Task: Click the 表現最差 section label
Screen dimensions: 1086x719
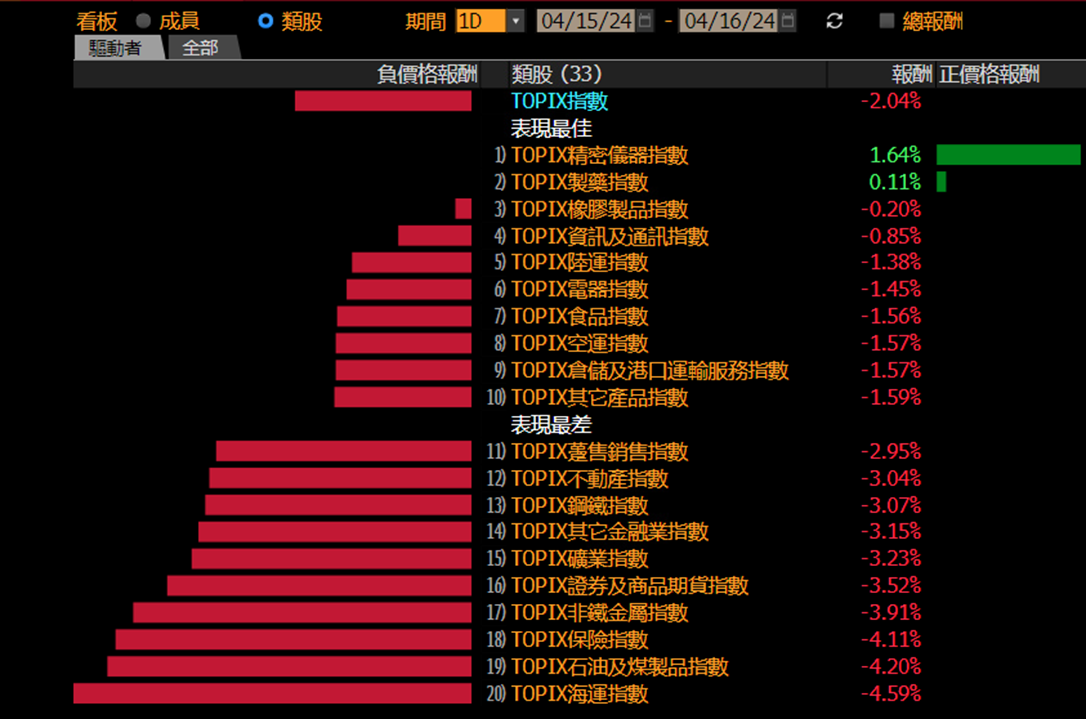Action: click(x=551, y=425)
